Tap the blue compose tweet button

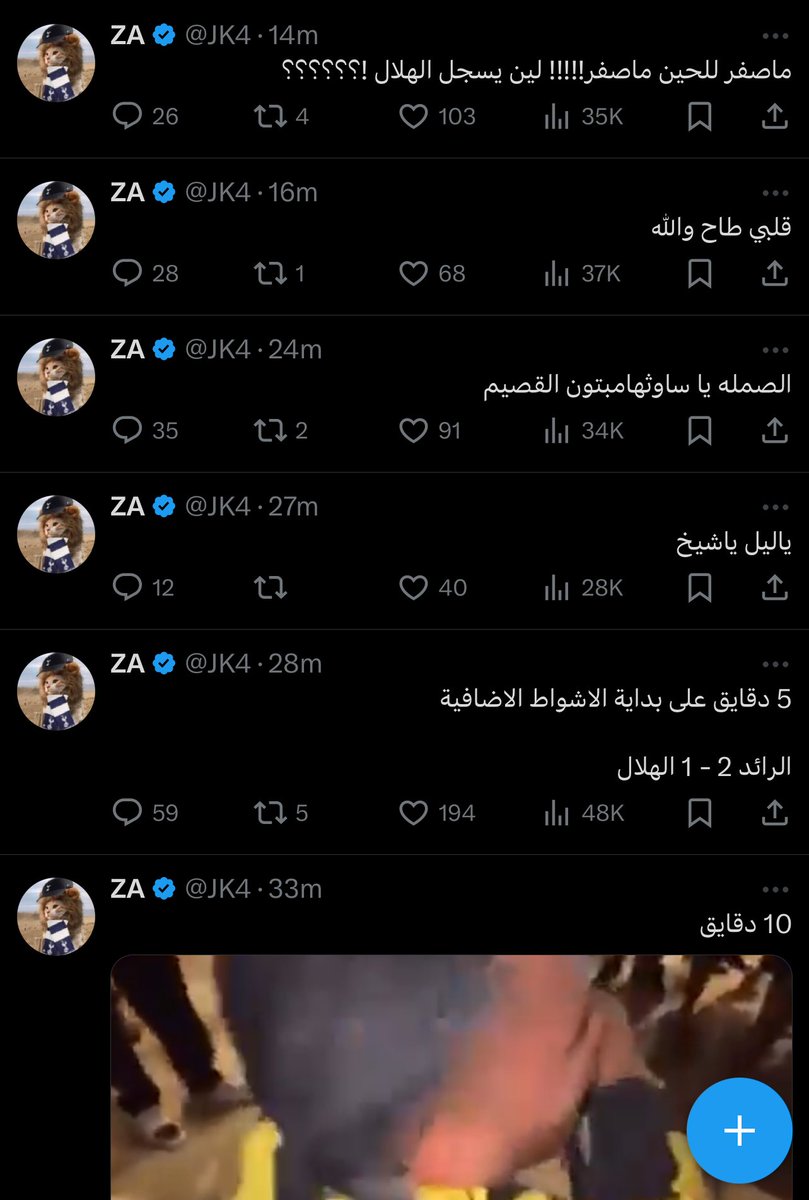pyautogui.click(x=739, y=1130)
